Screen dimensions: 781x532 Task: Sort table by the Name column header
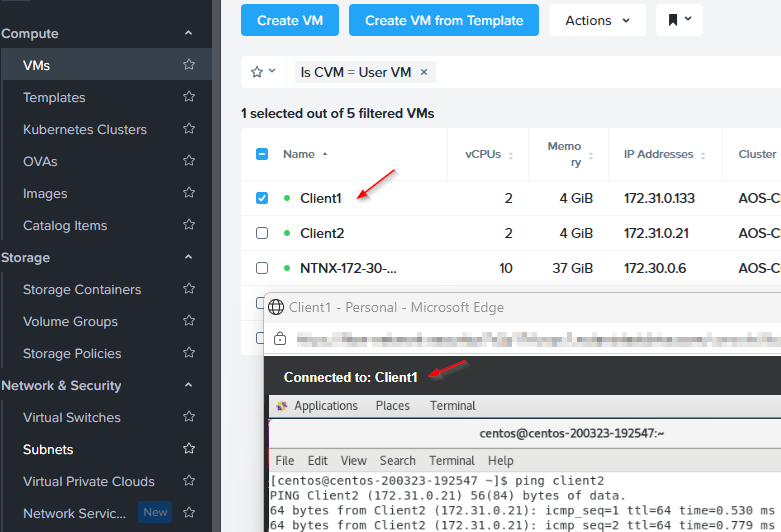pyautogui.click(x=299, y=154)
